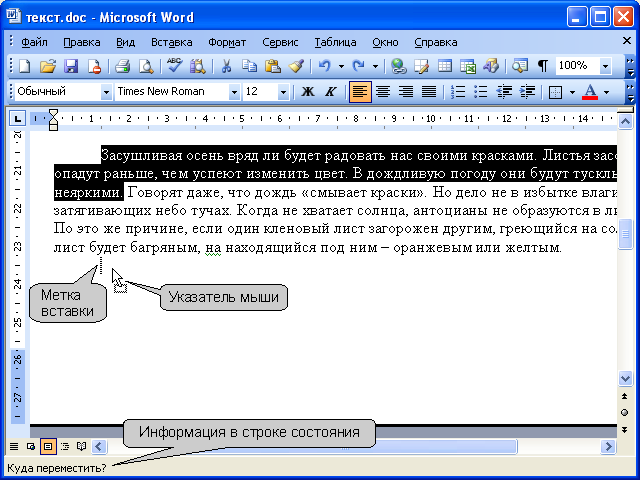Close the document with menu bar X
Image resolution: width=640 pixels, height=480 pixels.
click(x=627, y=40)
